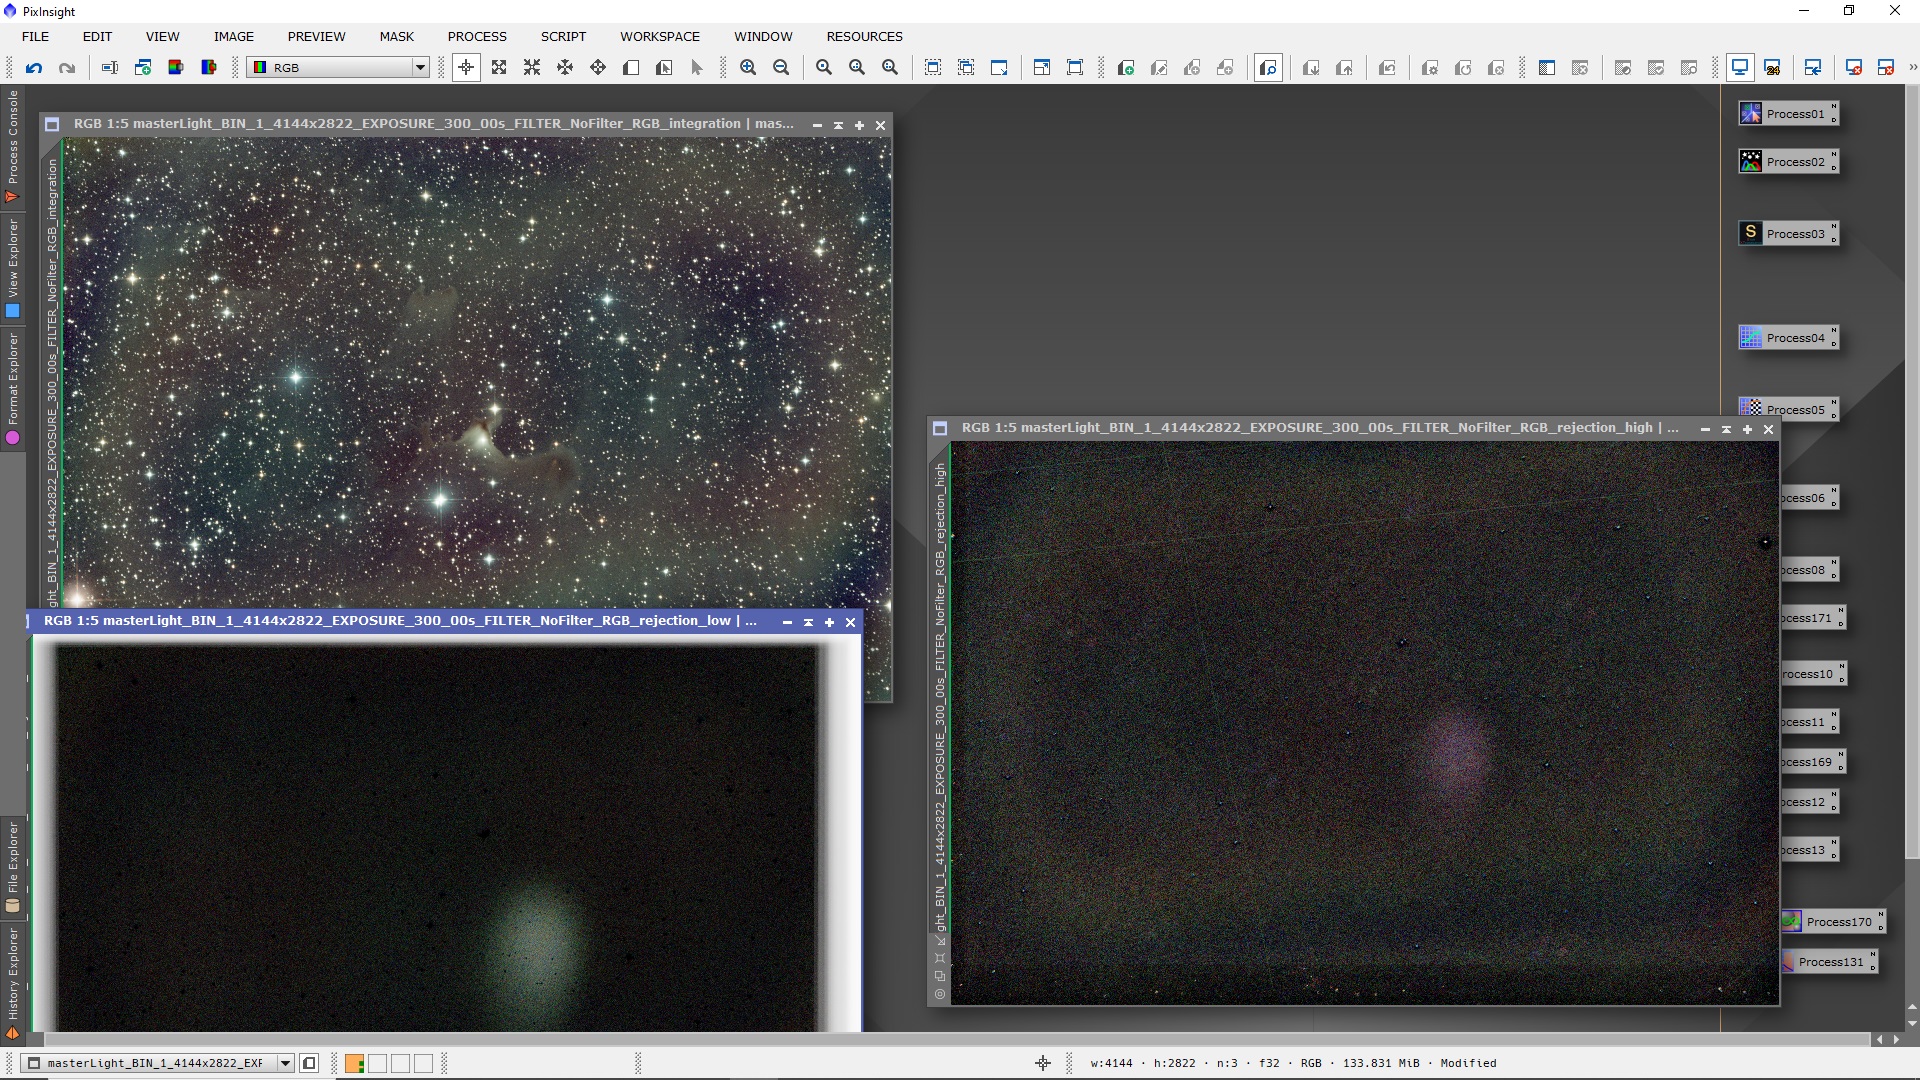Image resolution: width=1920 pixels, height=1080 pixels.
Task: Click the Process02 process icon
Action: tap(1788, 162)
